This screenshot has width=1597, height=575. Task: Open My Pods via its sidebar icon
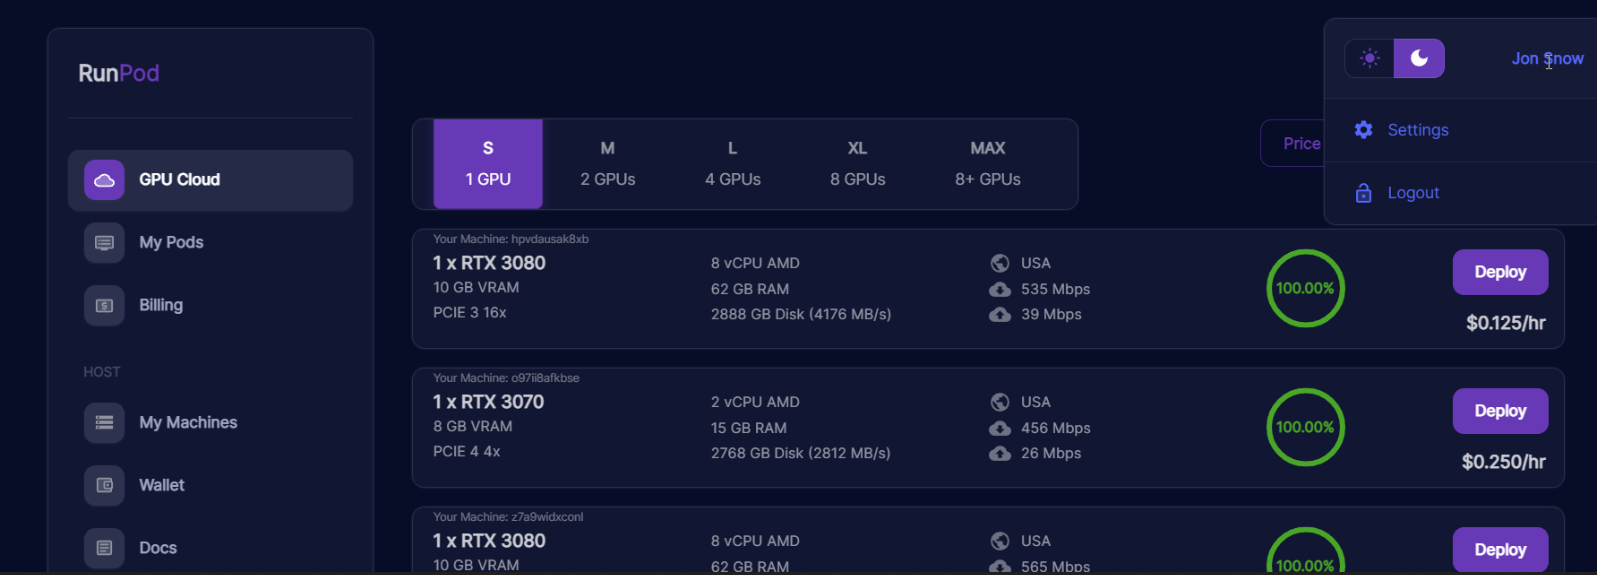pos(104,243)
